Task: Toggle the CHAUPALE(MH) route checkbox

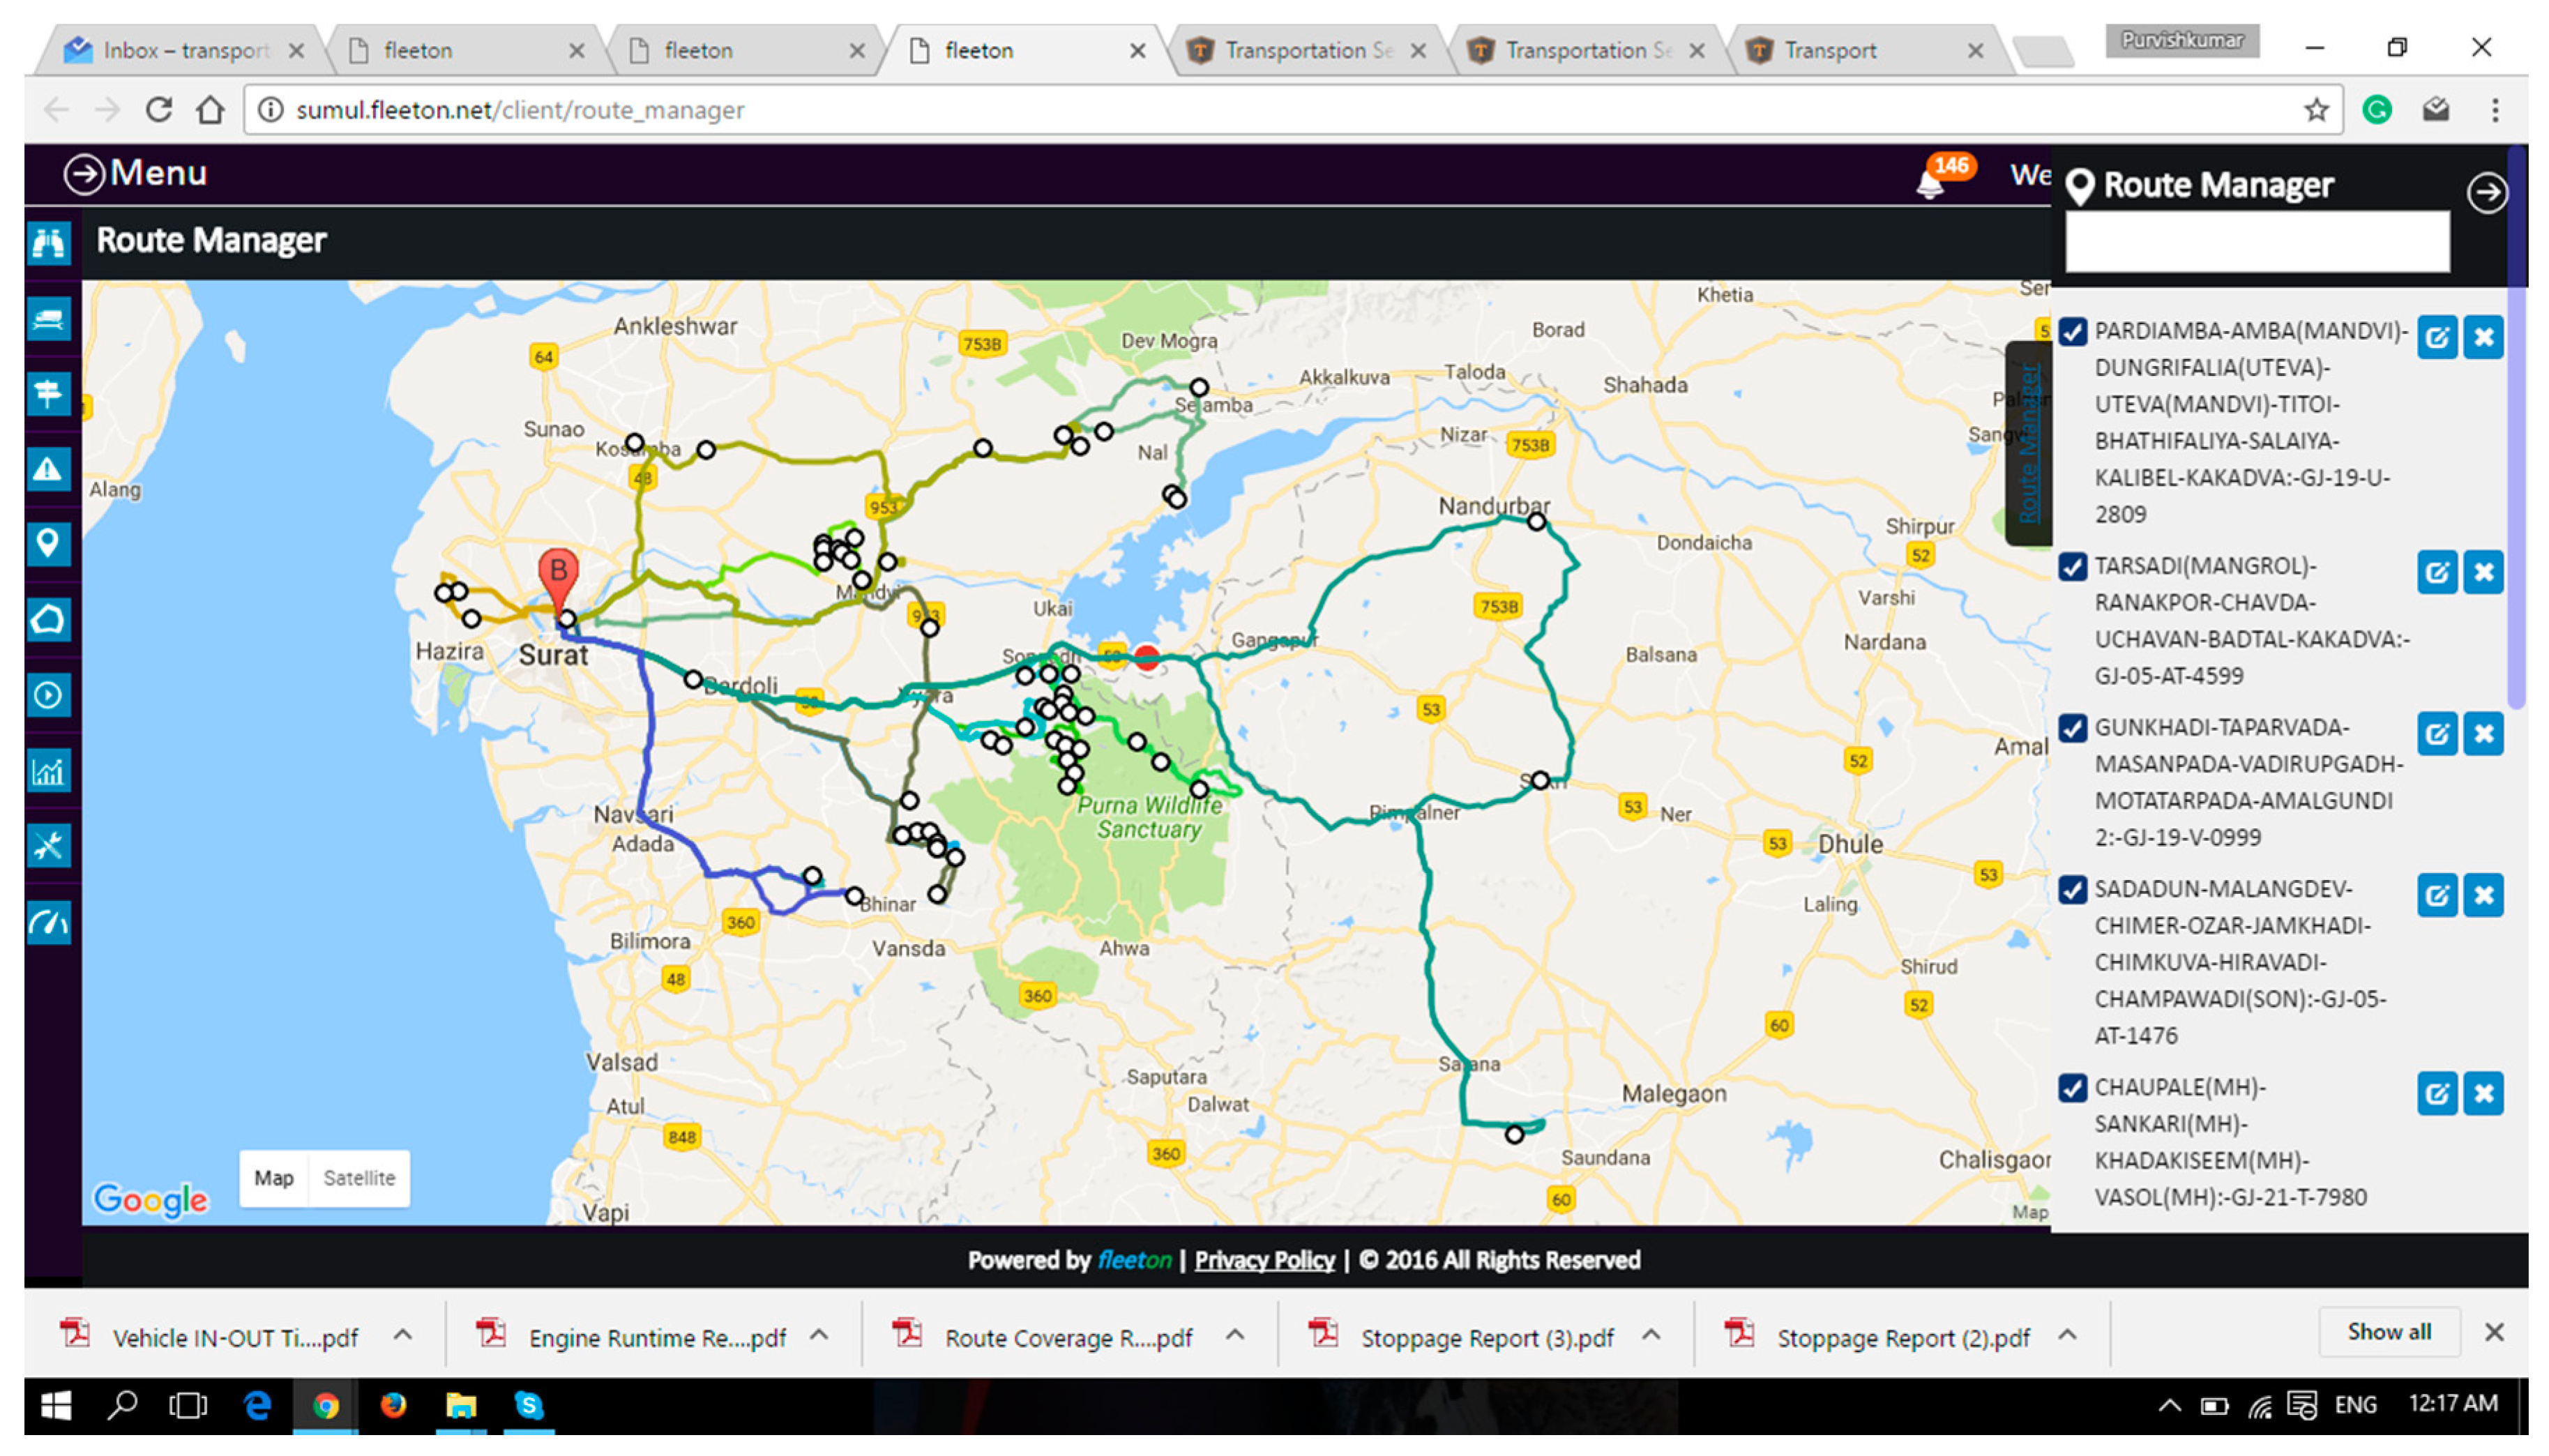Action: (2073, 1088)
